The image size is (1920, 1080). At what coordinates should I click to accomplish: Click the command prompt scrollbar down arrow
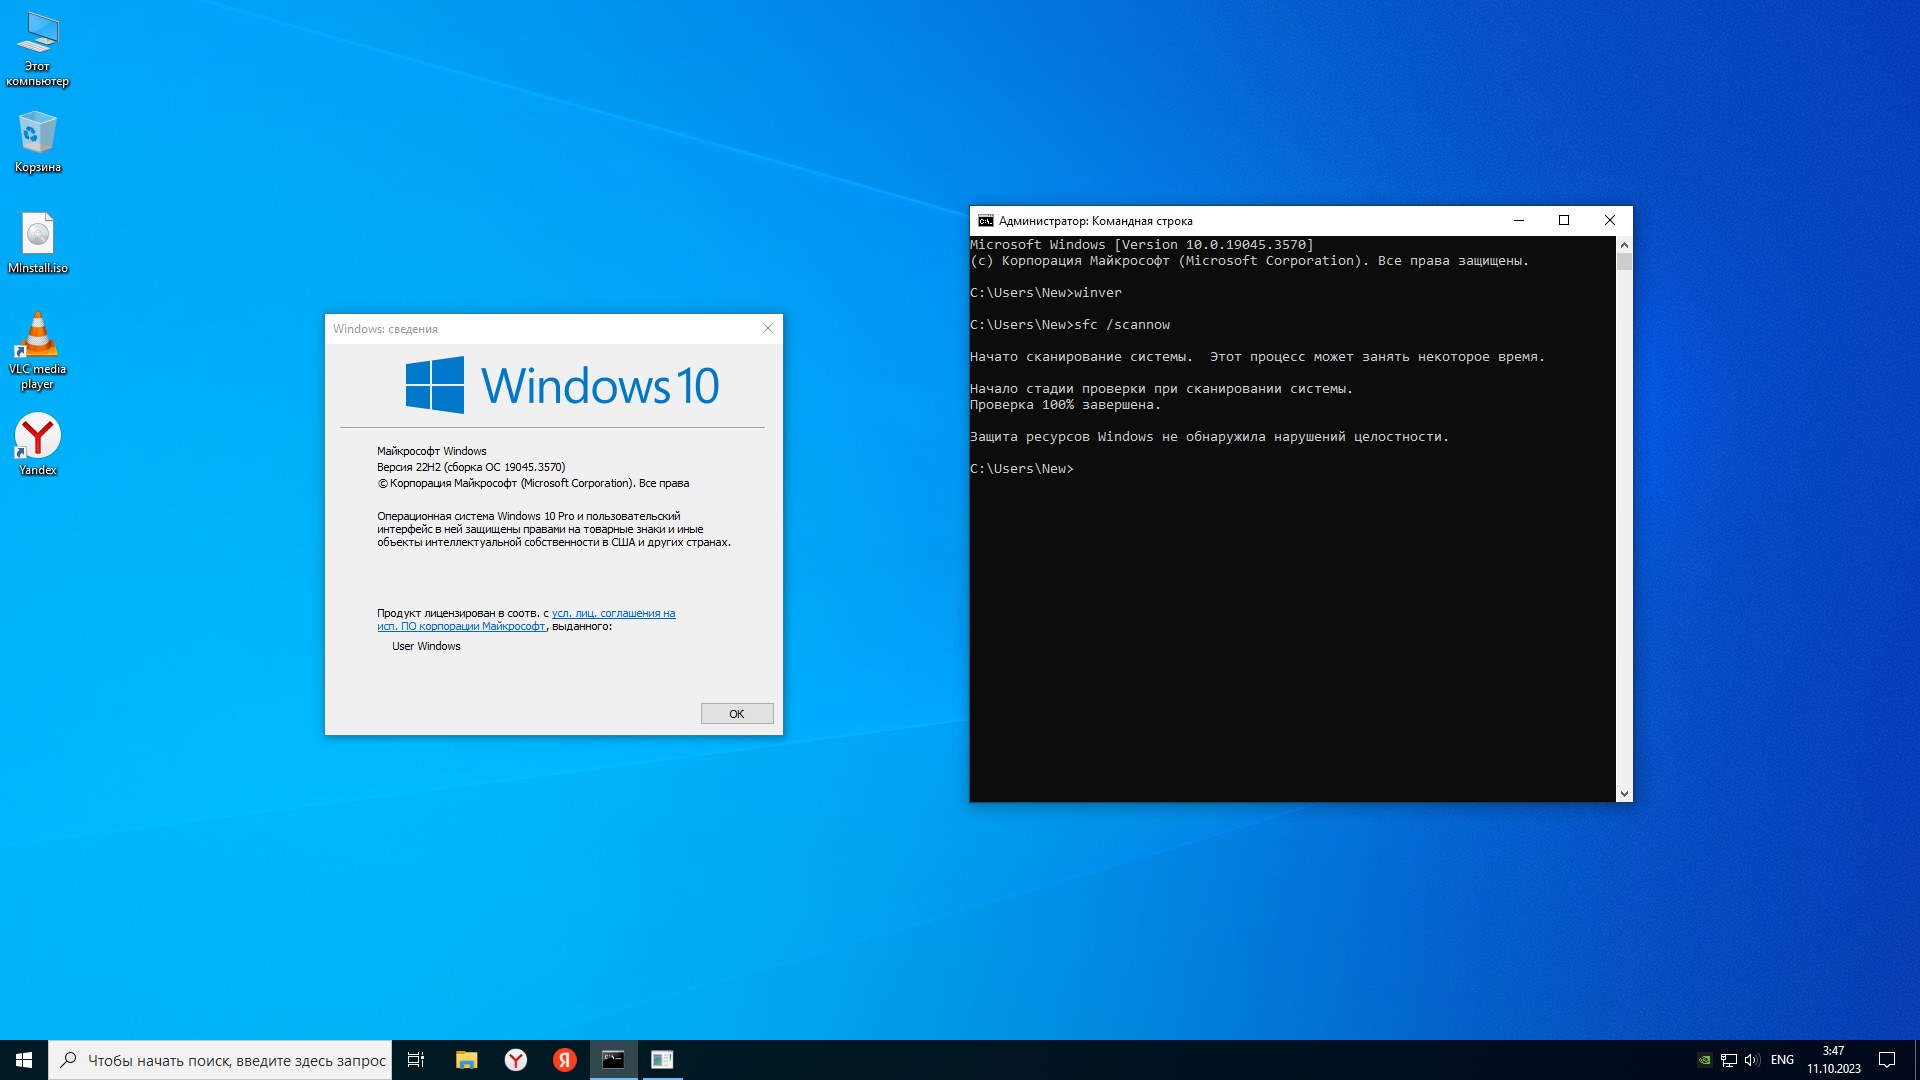point(1624,793)
